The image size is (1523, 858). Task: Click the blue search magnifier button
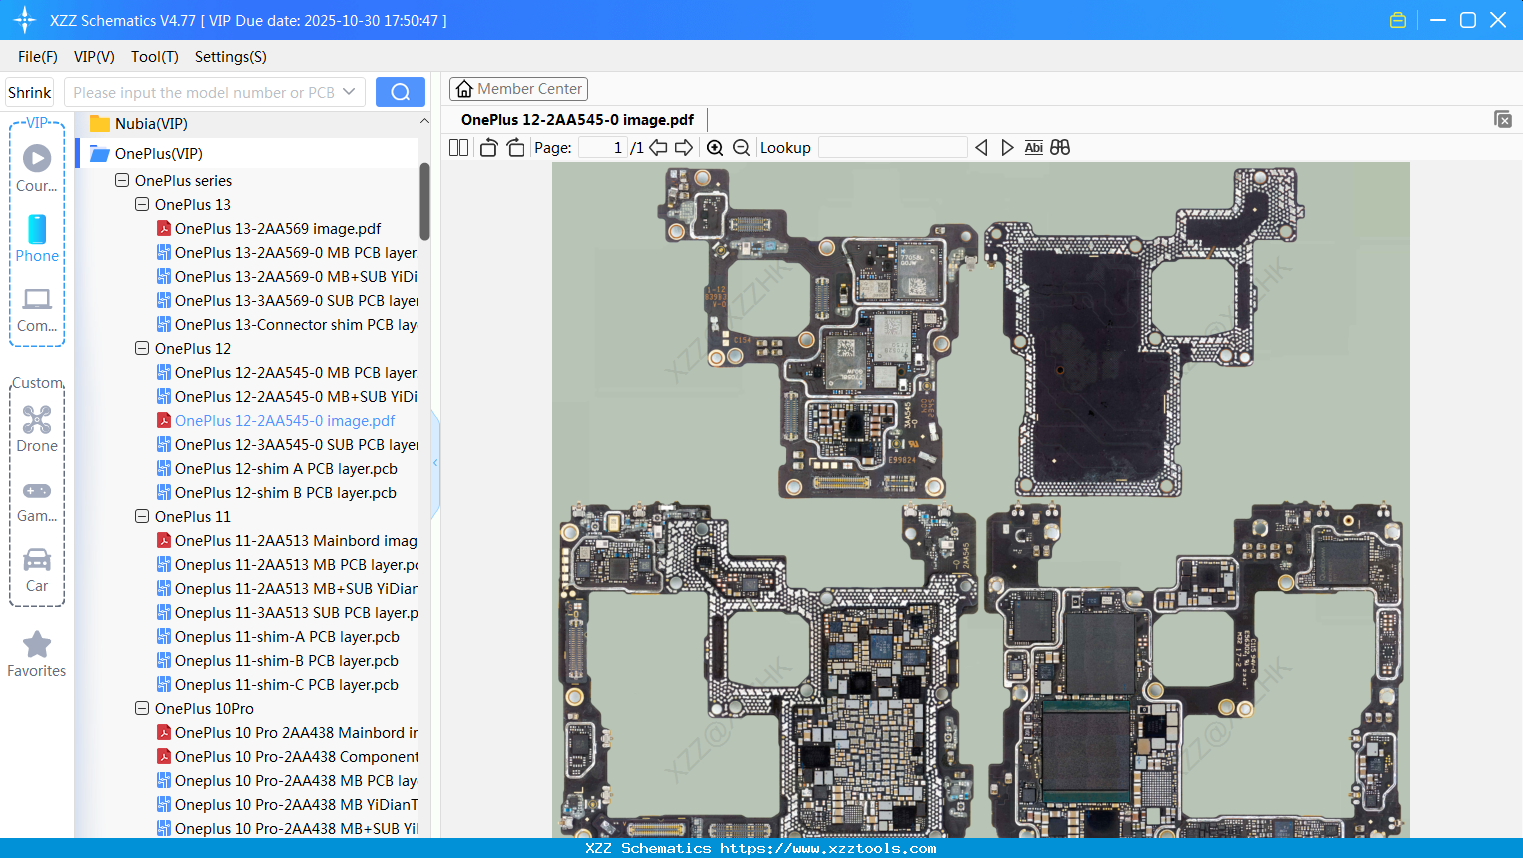click(400, 91)
